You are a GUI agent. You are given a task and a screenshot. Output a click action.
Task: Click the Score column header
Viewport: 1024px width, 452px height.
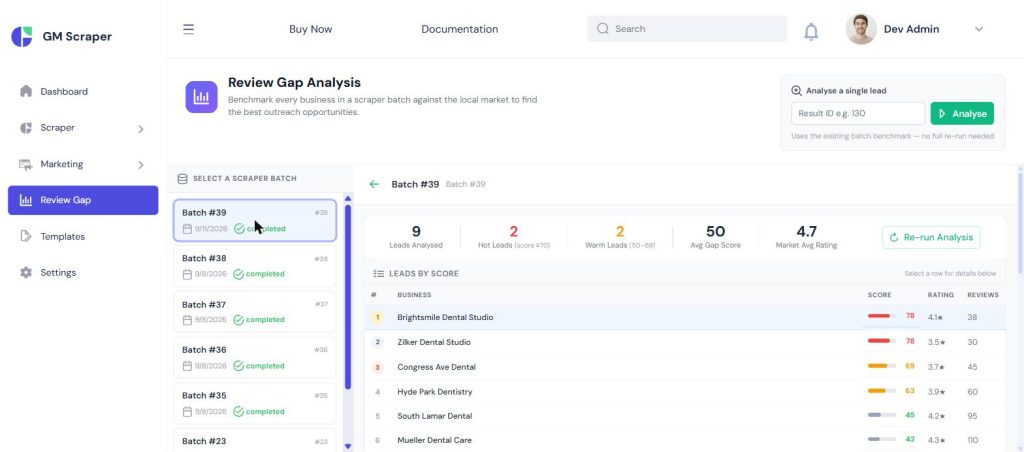coord(879,295)
